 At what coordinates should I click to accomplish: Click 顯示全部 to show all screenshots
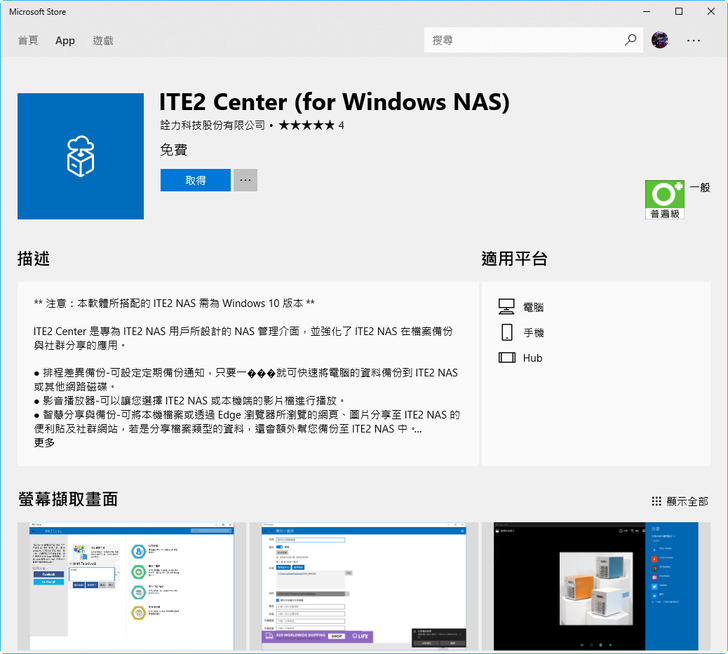(x=688, y=501)
